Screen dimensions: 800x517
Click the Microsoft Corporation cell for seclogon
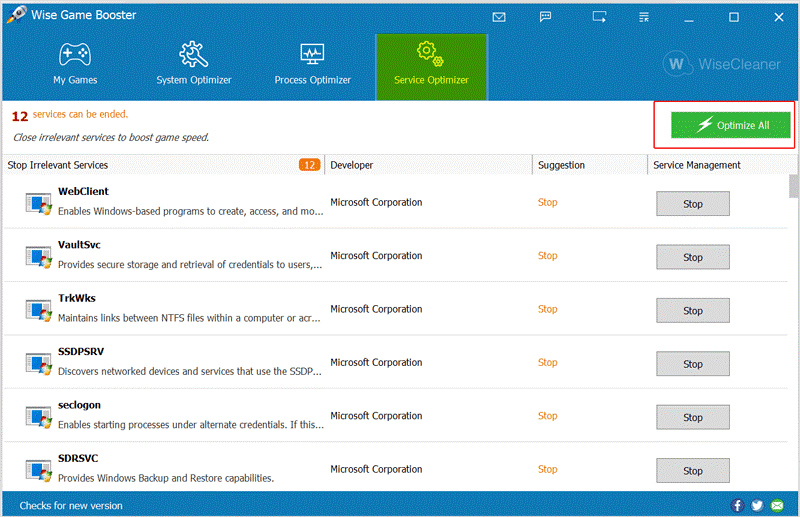click(376, 416)
